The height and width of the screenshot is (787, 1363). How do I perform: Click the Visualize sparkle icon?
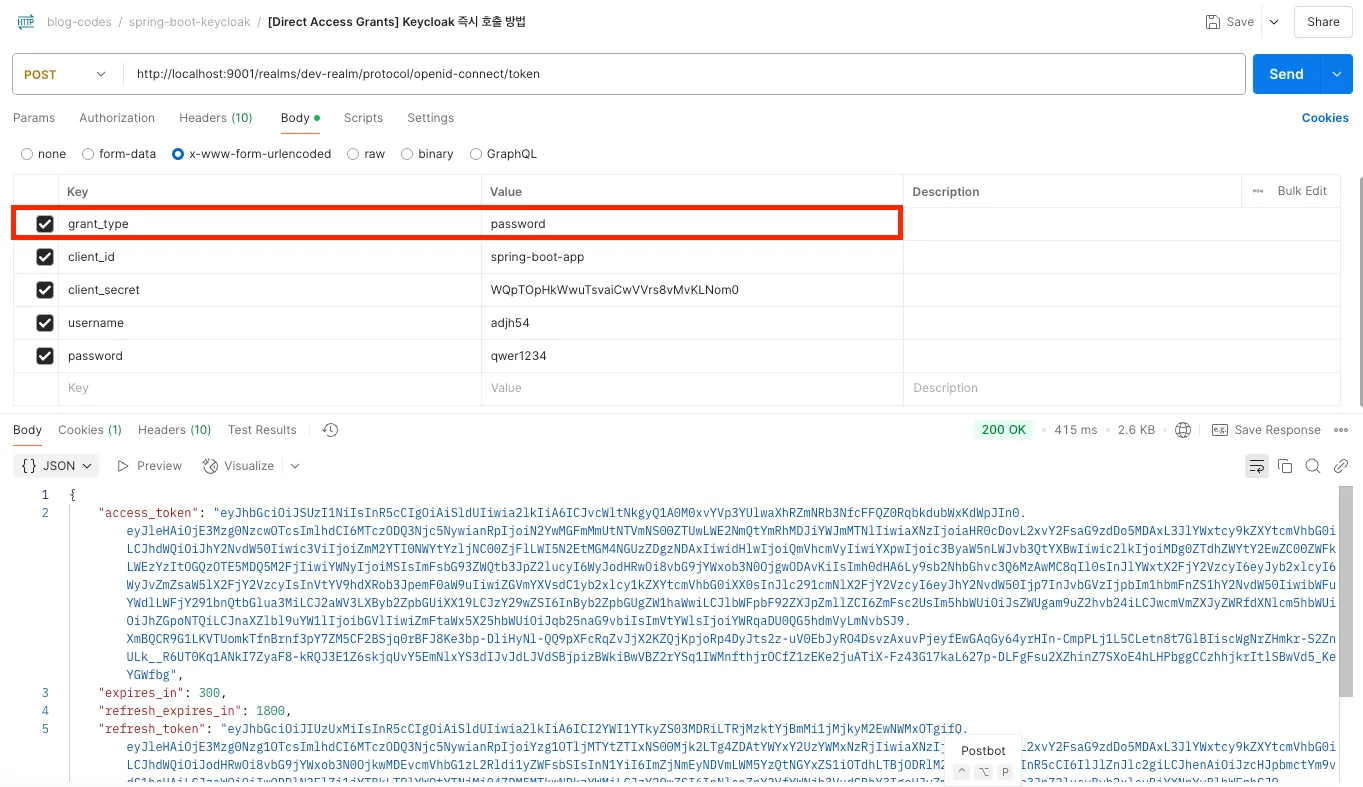point(210,466)
